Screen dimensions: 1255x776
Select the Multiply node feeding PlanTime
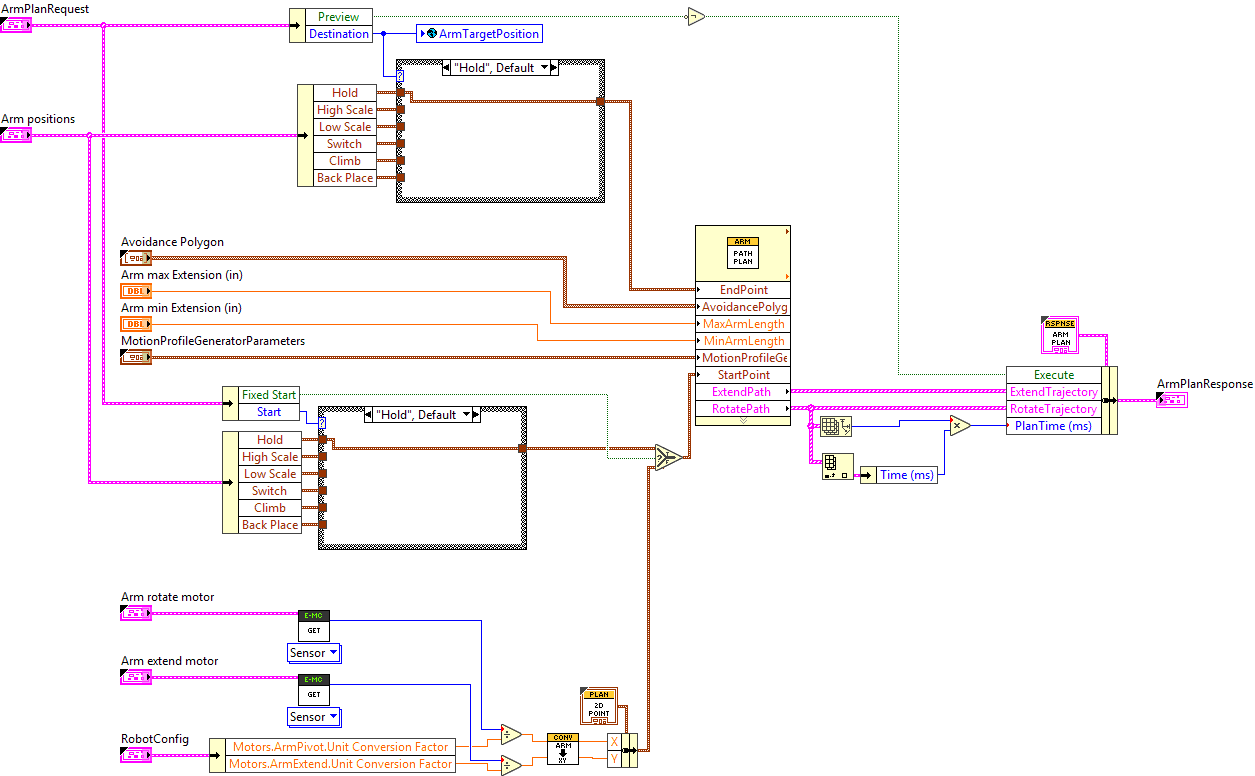tap(959, 426)
